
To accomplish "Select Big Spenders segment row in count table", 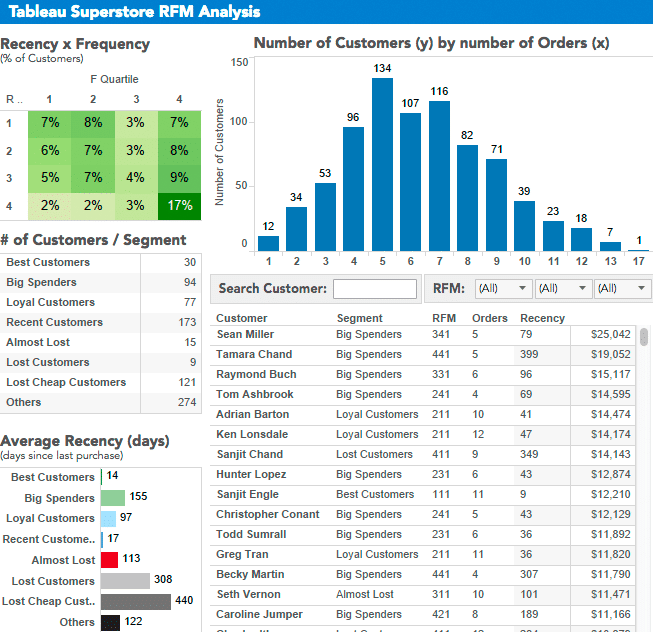I will click(x=101, y=282).
